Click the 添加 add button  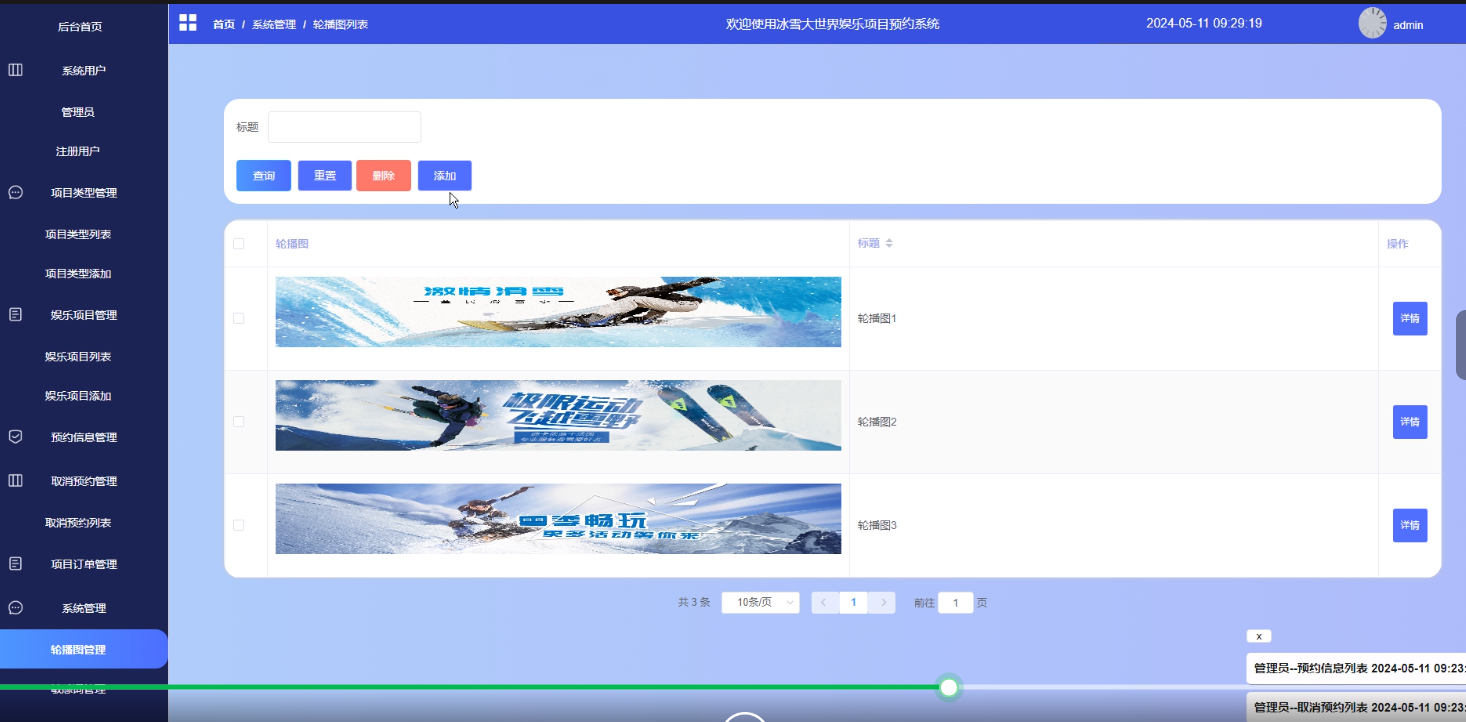[x=445, y=175]
